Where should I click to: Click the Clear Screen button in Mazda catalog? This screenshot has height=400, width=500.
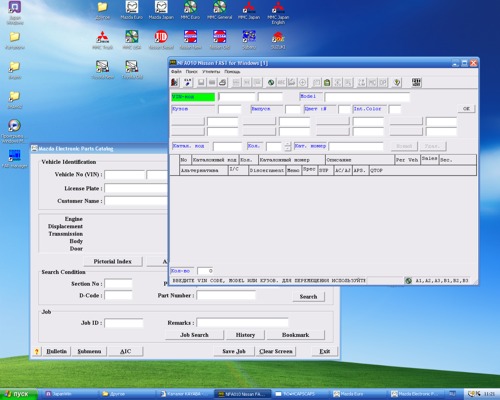click(x=276, y=351)
